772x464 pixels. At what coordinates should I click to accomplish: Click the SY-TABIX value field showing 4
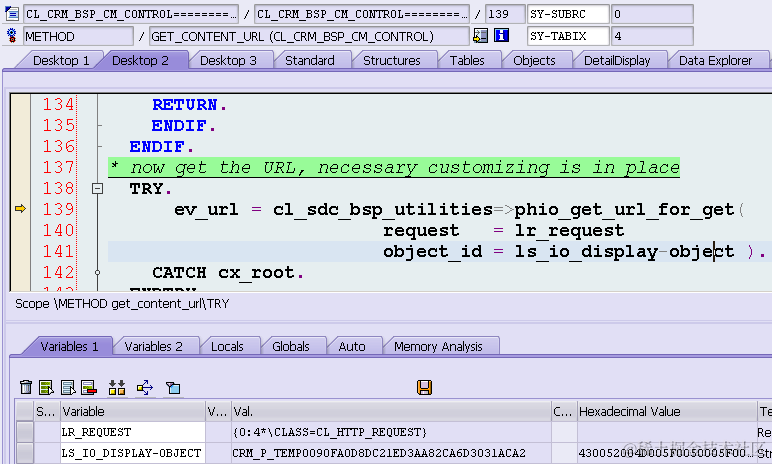[x=652, y=36]
